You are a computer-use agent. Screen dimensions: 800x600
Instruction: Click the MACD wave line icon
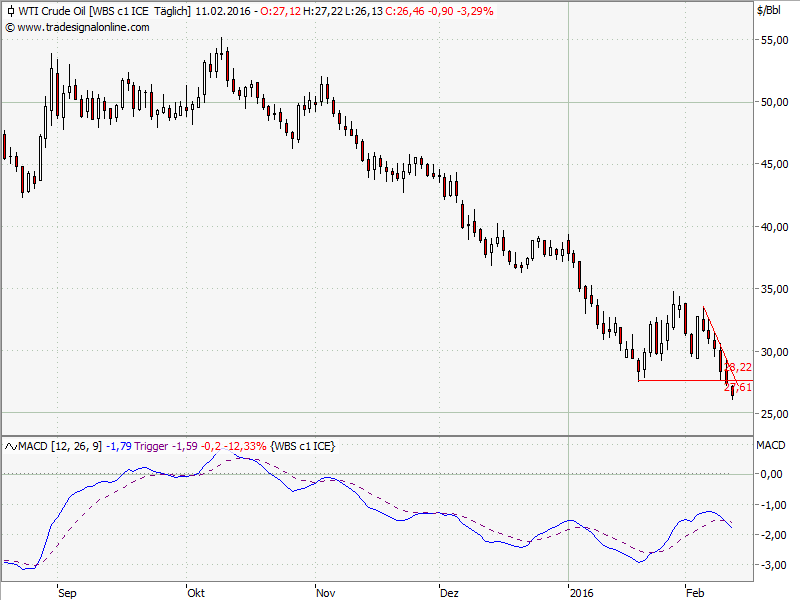[x=11, y=444]
